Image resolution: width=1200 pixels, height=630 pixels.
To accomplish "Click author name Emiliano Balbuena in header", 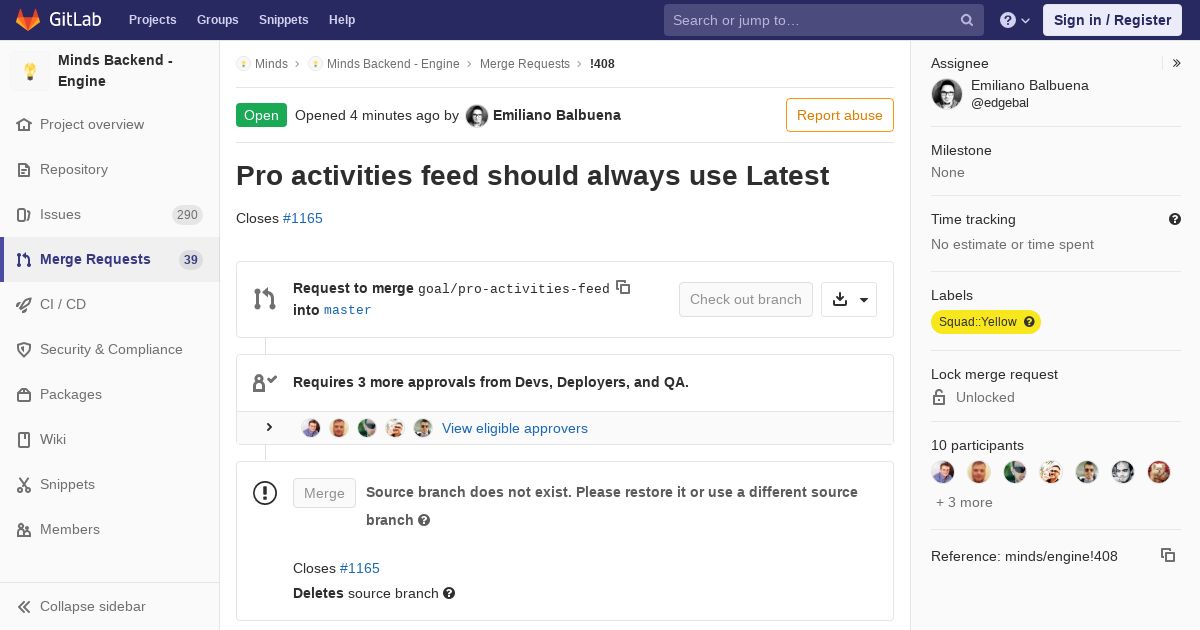I will (x=557, y=115).
